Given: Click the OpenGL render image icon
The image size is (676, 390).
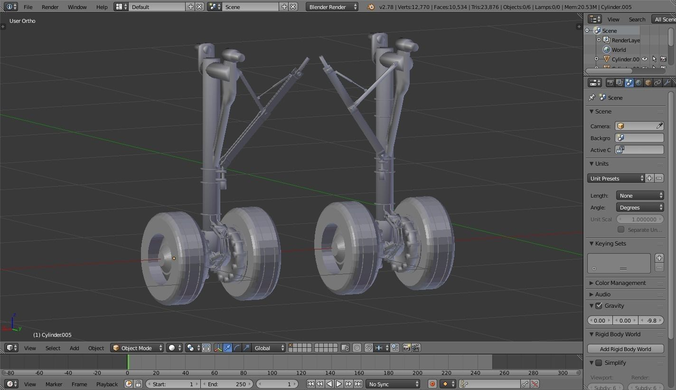Looking at the screenshot, I should 406,348.
